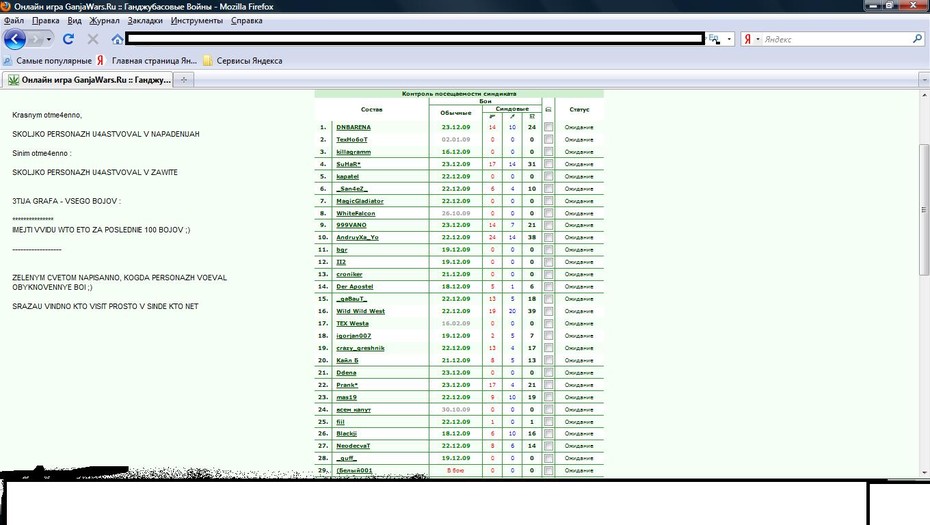Click the grey date 02.01.09

pyautogui.click(x=456, y=139)
